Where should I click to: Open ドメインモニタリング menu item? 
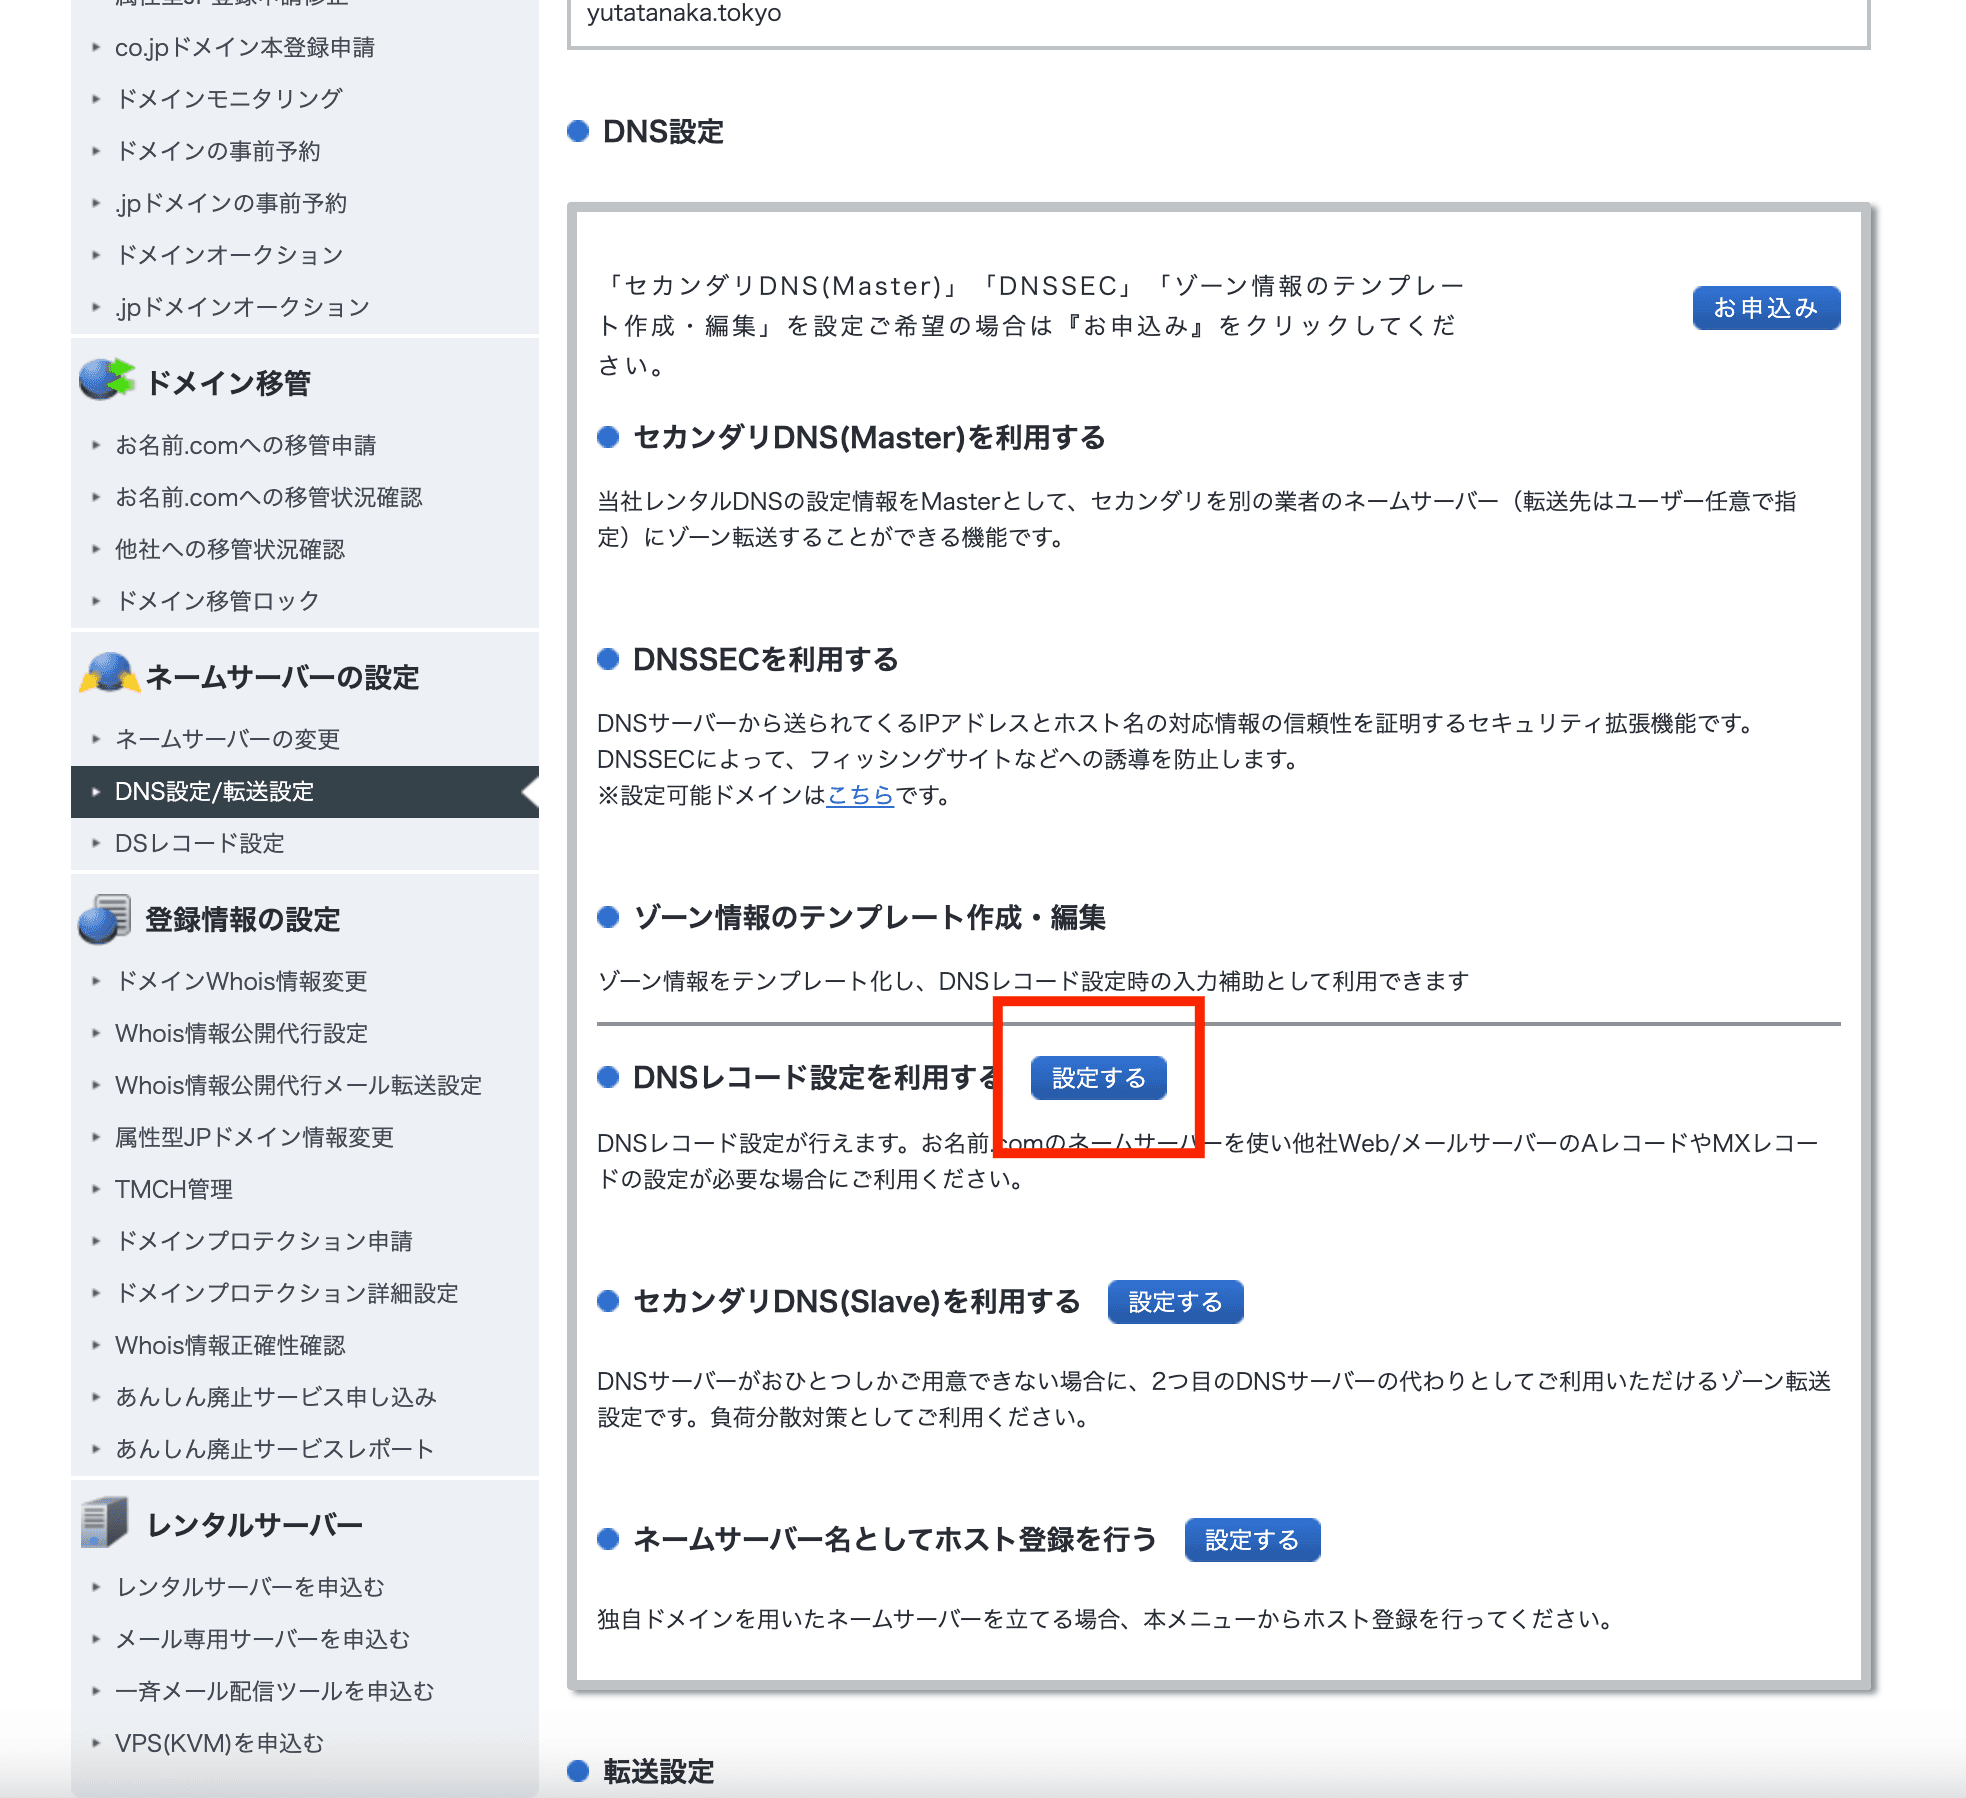pyautogui.click(x=229, y=99)
